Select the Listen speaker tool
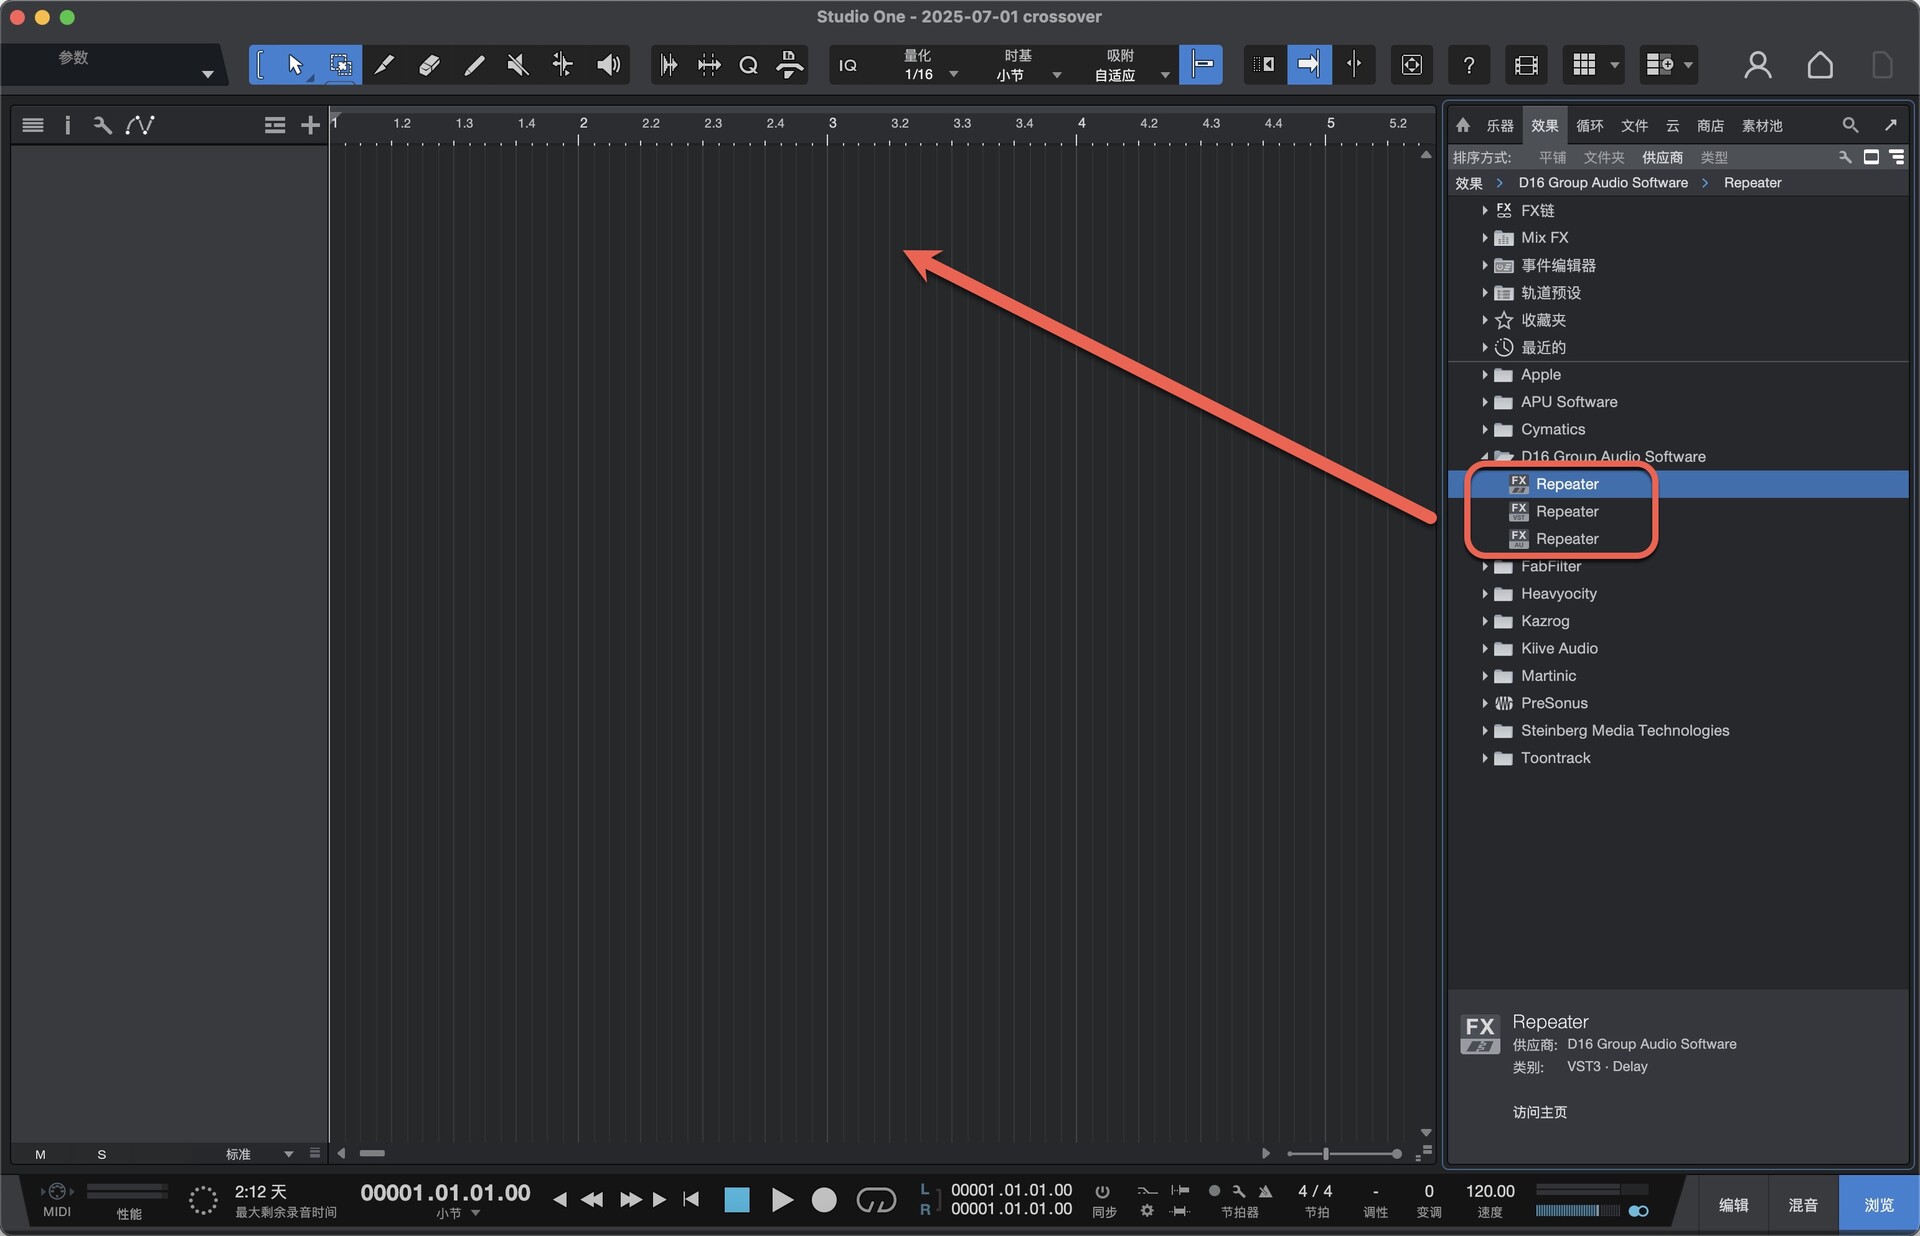Viewport: 1920px width, 1236px height. [x=608, y=65]
